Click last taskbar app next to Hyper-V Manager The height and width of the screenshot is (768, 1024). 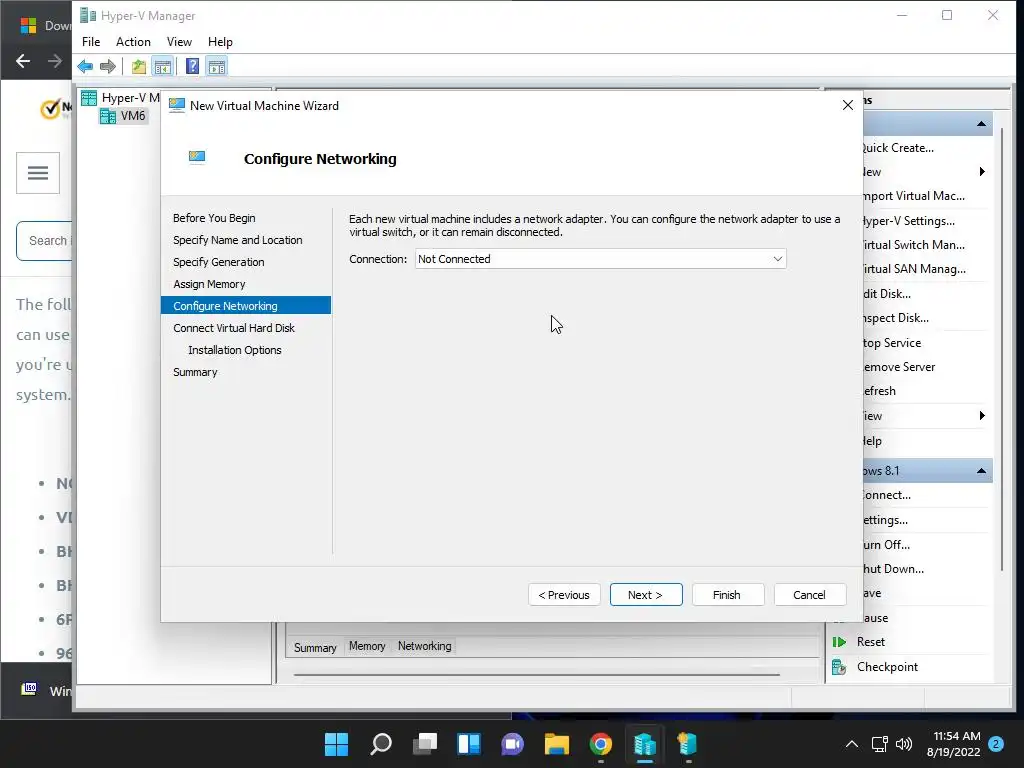tap(688, 744)
